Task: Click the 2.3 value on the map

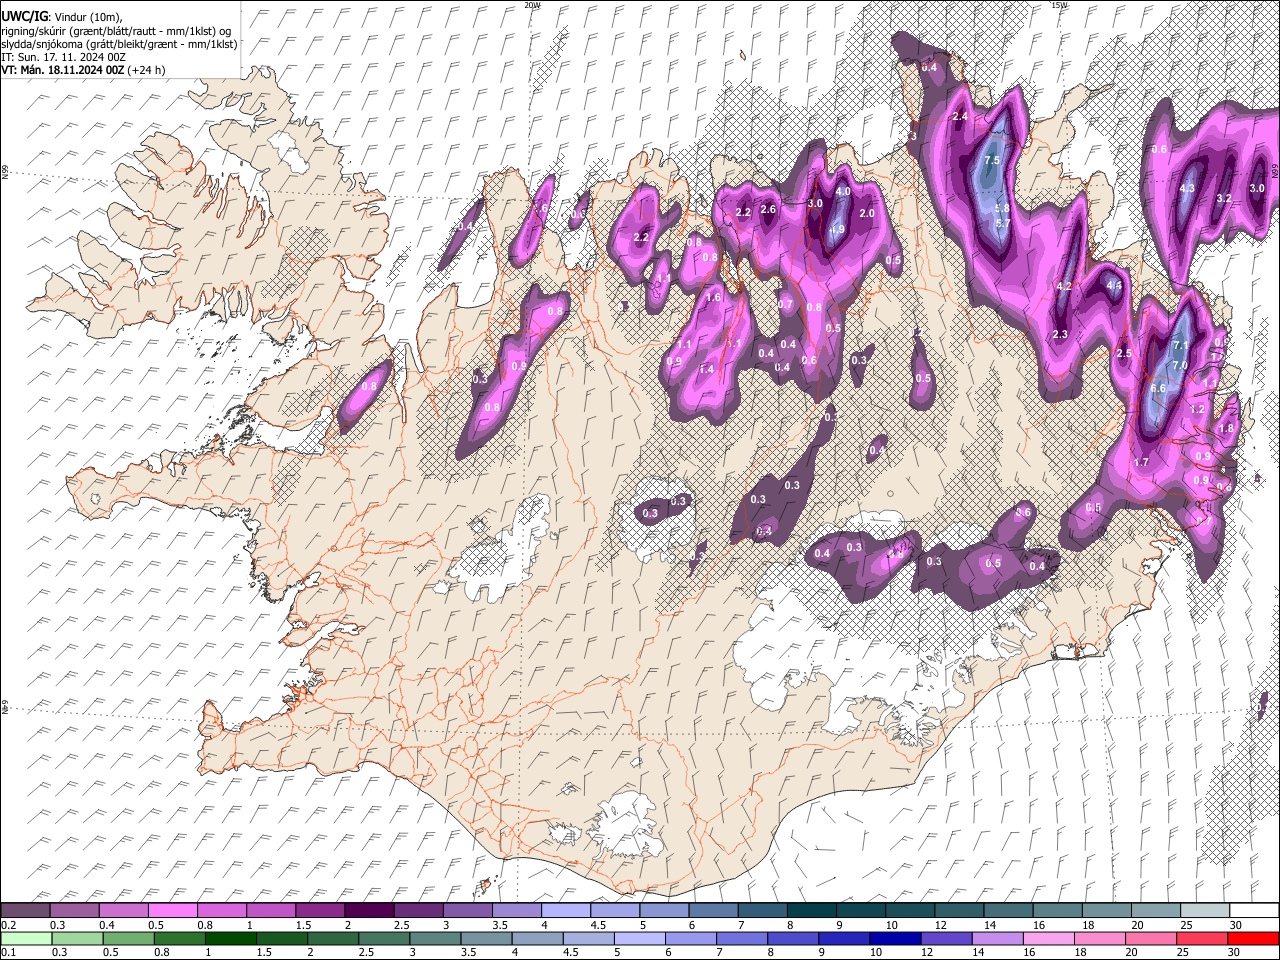Action: (1060, 335)
